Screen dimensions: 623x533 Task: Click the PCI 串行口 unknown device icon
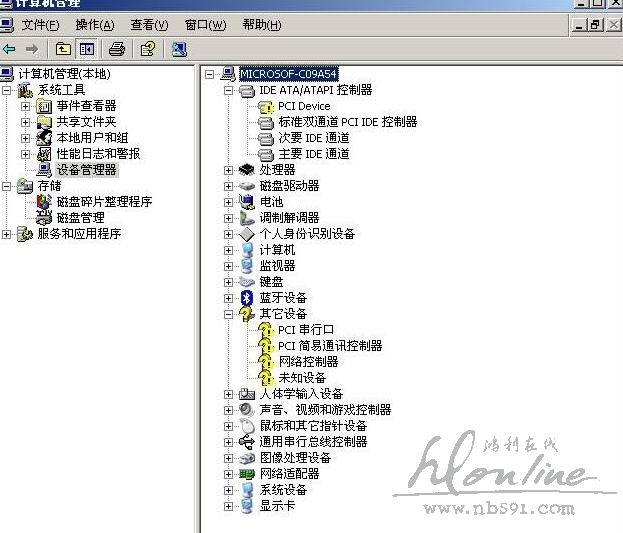tap(266, 330)
